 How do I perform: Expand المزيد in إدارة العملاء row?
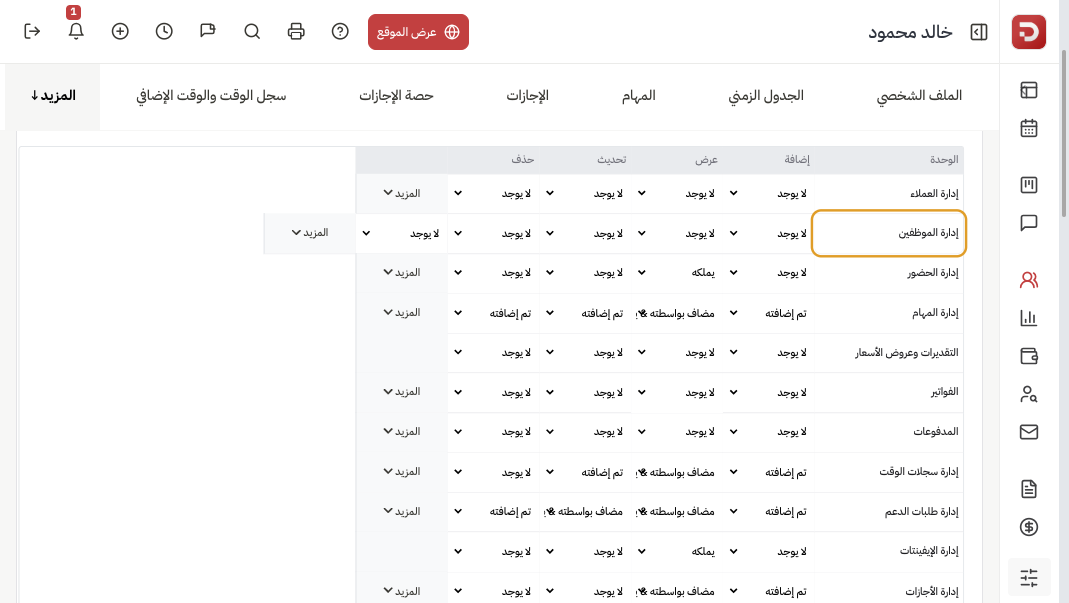(402, 194)
